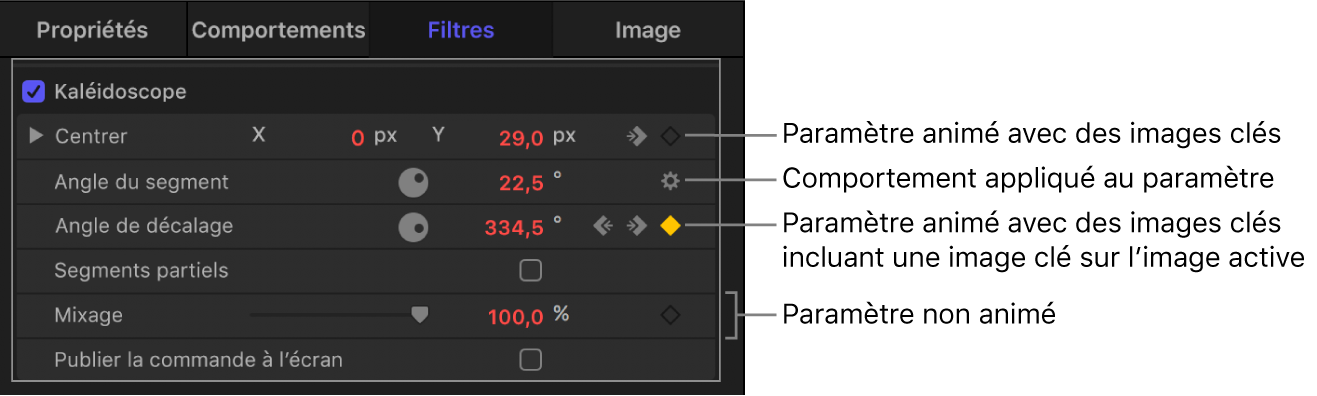This screenshot has height=396, width=1317.
Task: Disable the Kaléidoscope filter checkbox
Action: coord(33,92)
